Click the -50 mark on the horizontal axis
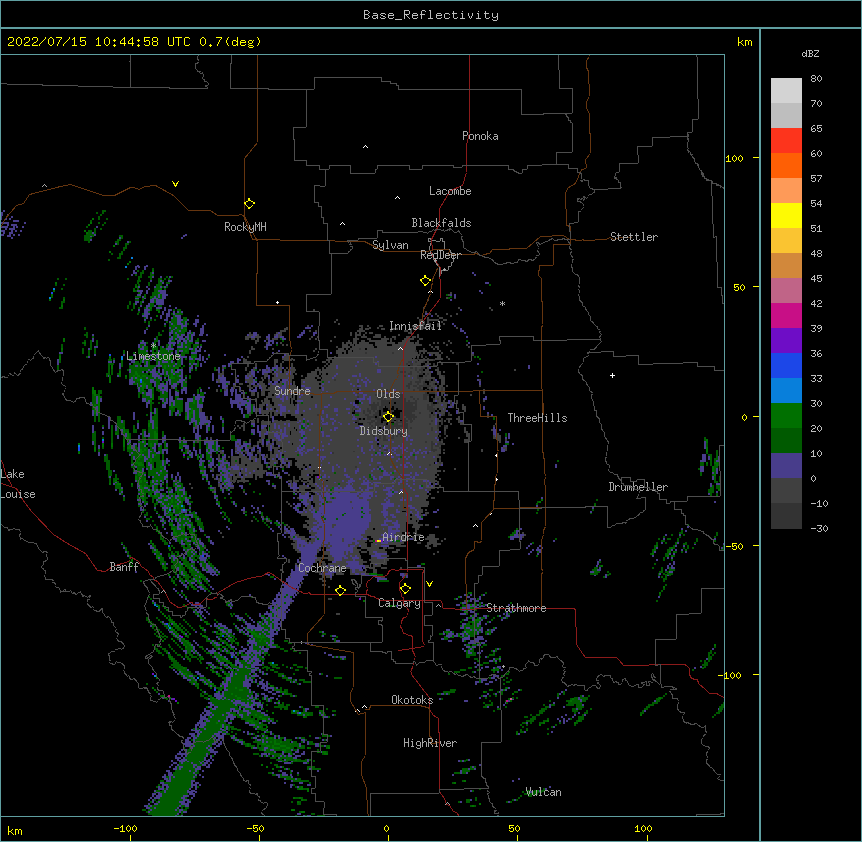862x842 pixels. click(255, 828)
